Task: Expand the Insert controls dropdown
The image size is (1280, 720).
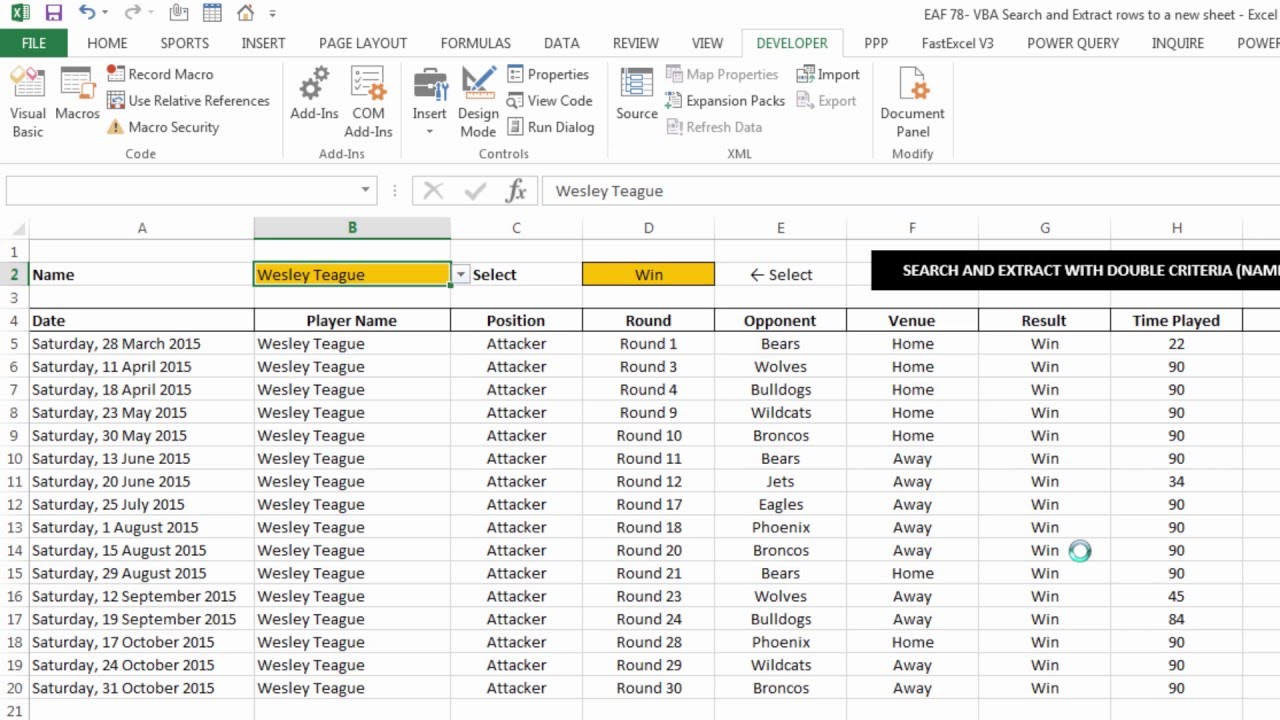Action: pos(429,132)
